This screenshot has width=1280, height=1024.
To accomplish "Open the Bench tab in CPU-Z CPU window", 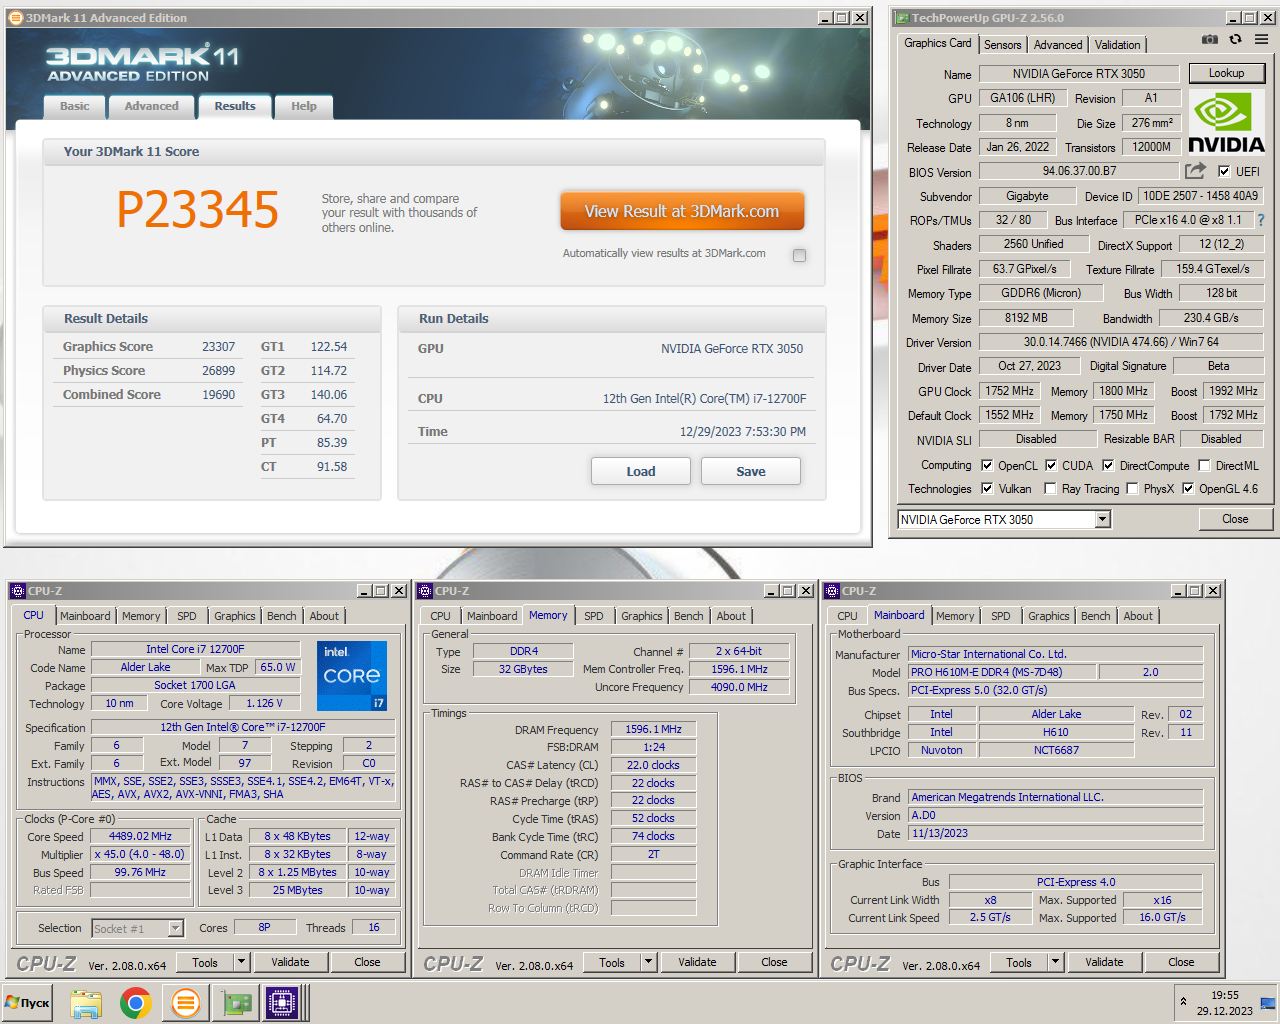I will [x=281, y=616].
